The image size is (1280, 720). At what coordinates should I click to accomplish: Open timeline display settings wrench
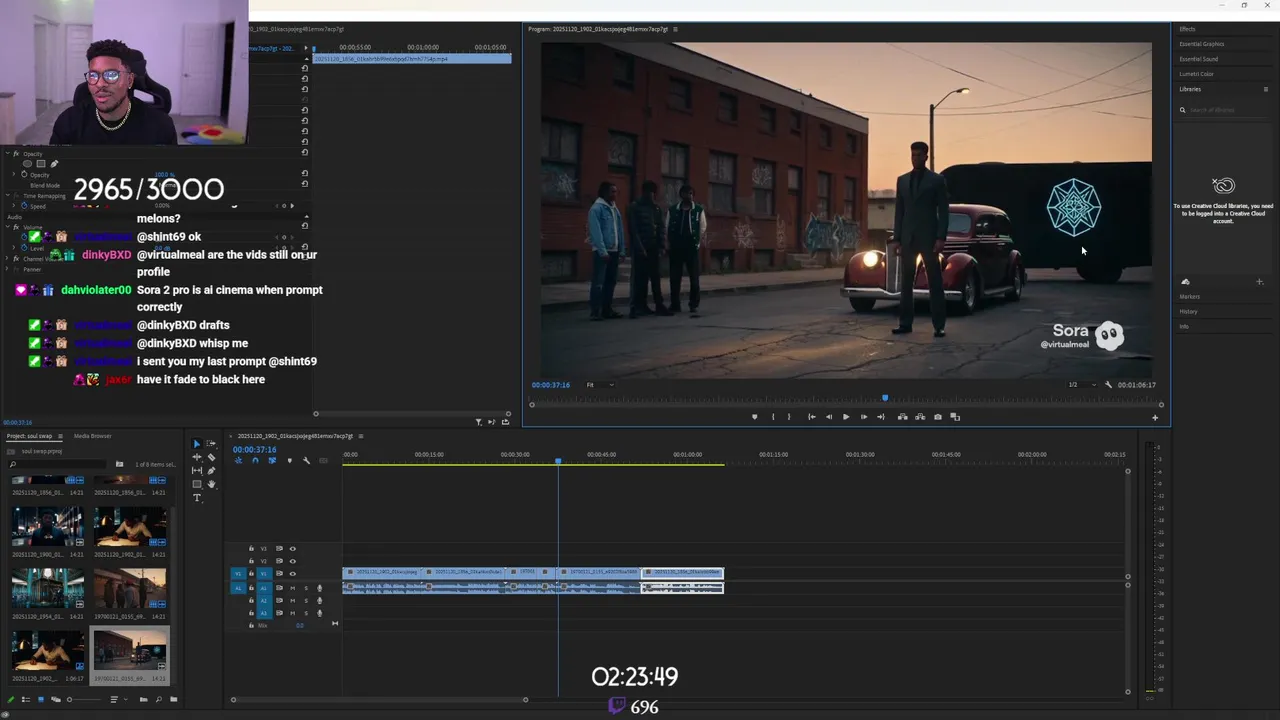306,460
